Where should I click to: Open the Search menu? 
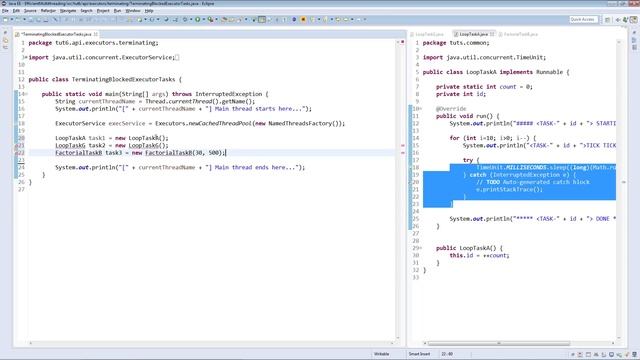tap(87, 11)
